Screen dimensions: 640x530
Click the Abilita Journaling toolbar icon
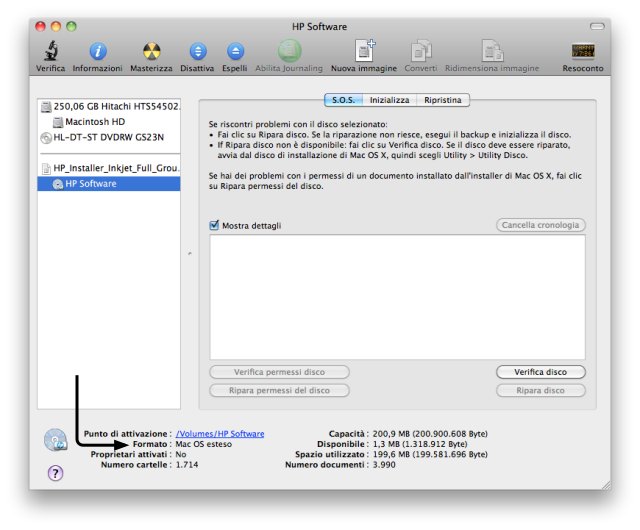coord(289,51)
